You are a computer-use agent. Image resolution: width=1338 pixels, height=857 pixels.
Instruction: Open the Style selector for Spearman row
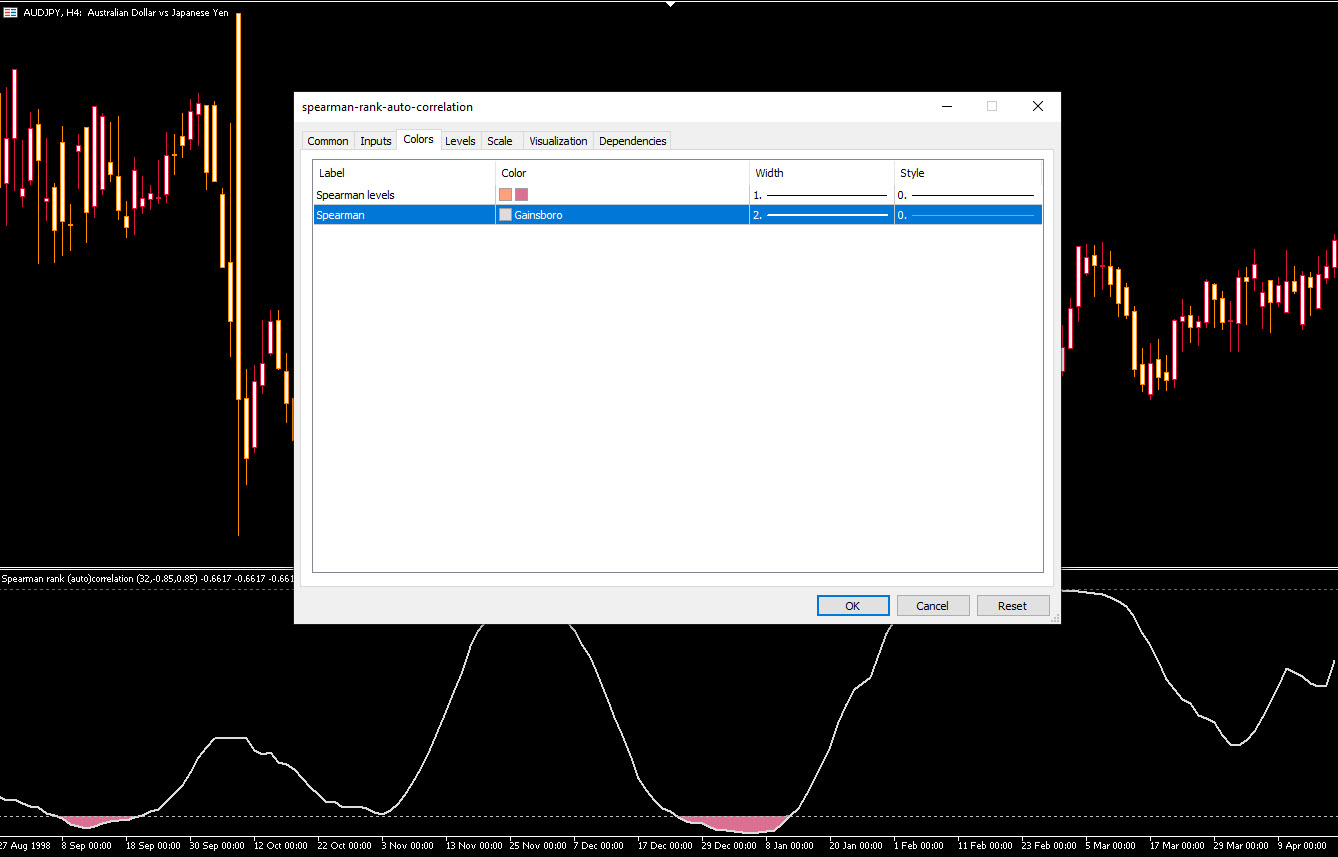tap(967, 215)
